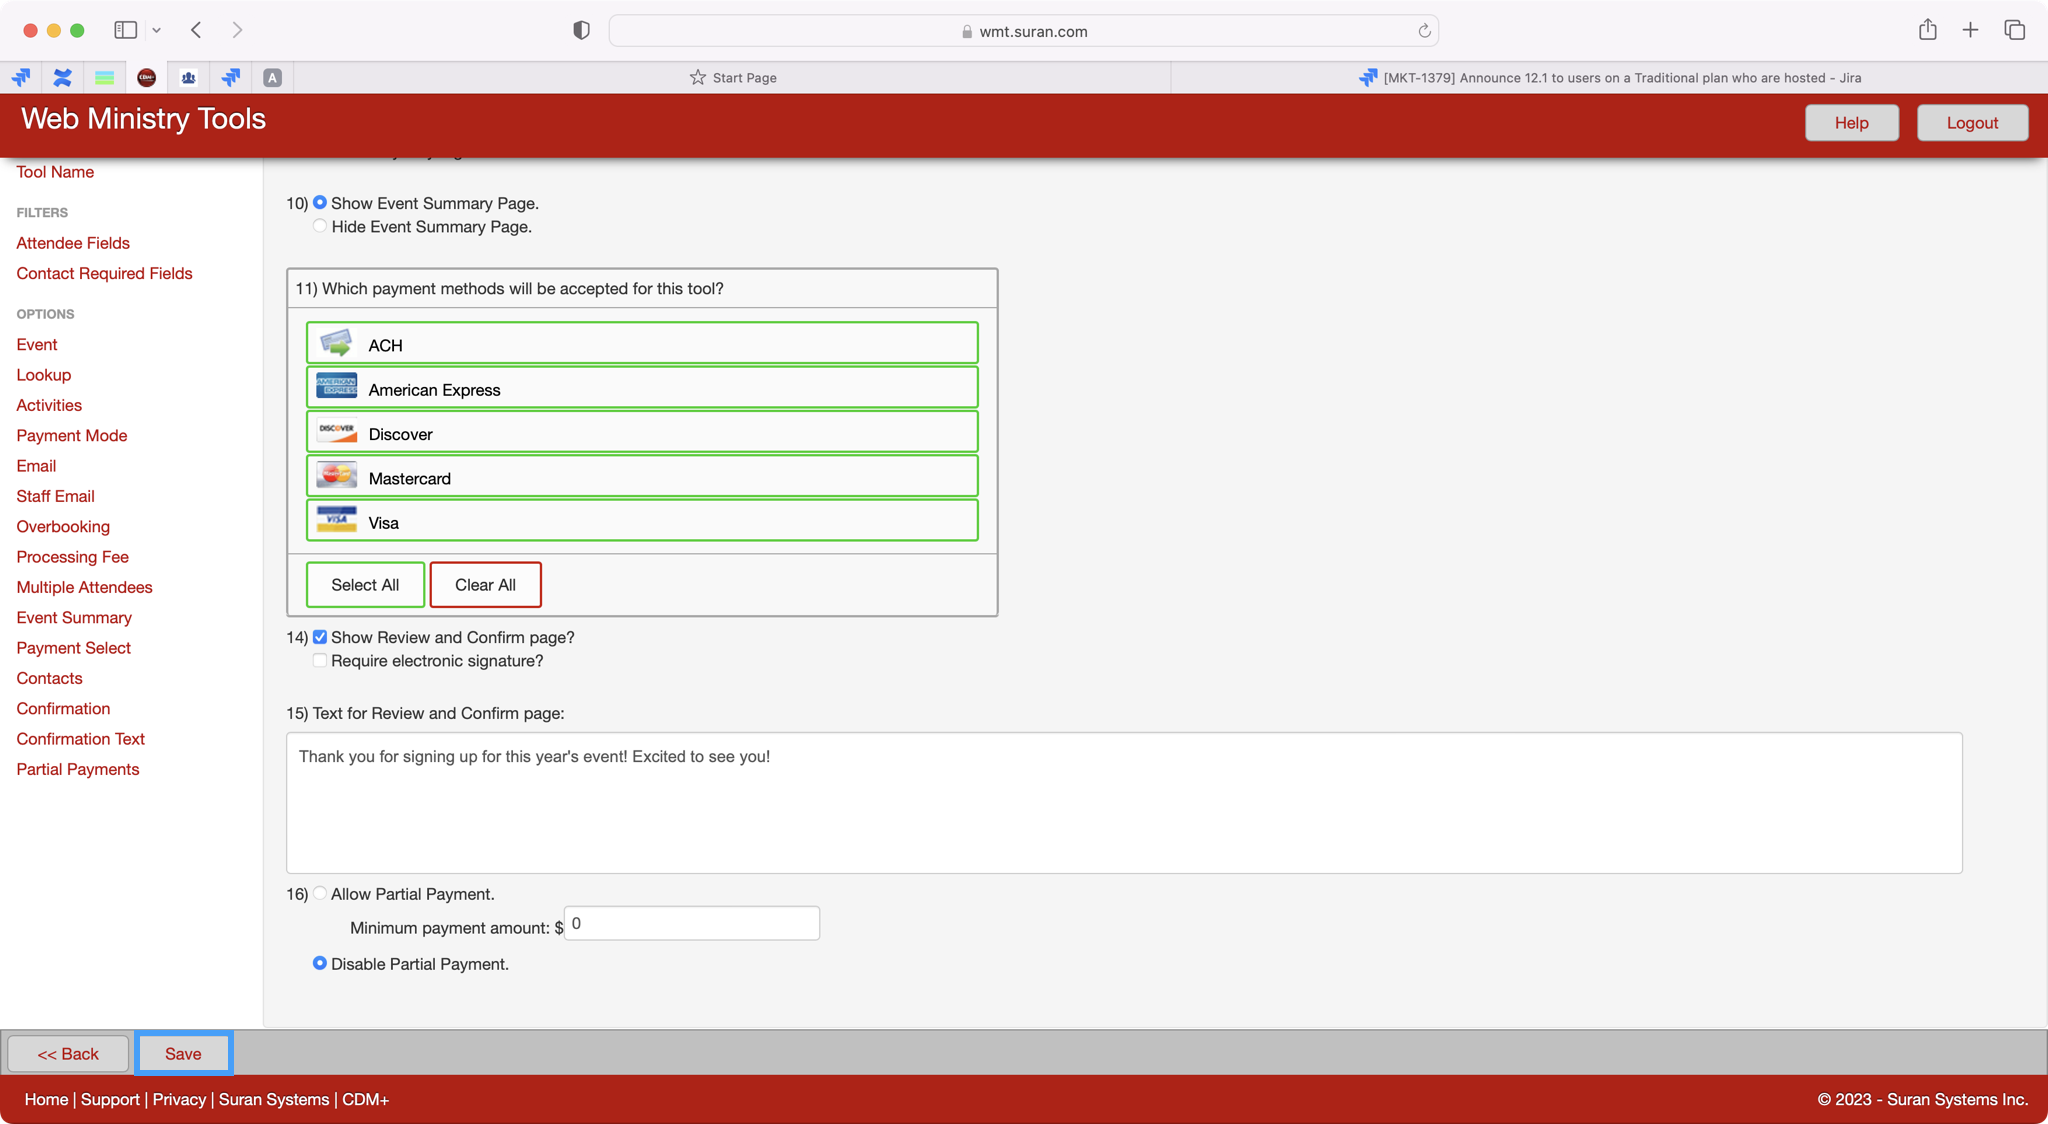Toggle the Mastercard payment method
This screenshot has width=2048, height=1124.
(x=641, y=477)
